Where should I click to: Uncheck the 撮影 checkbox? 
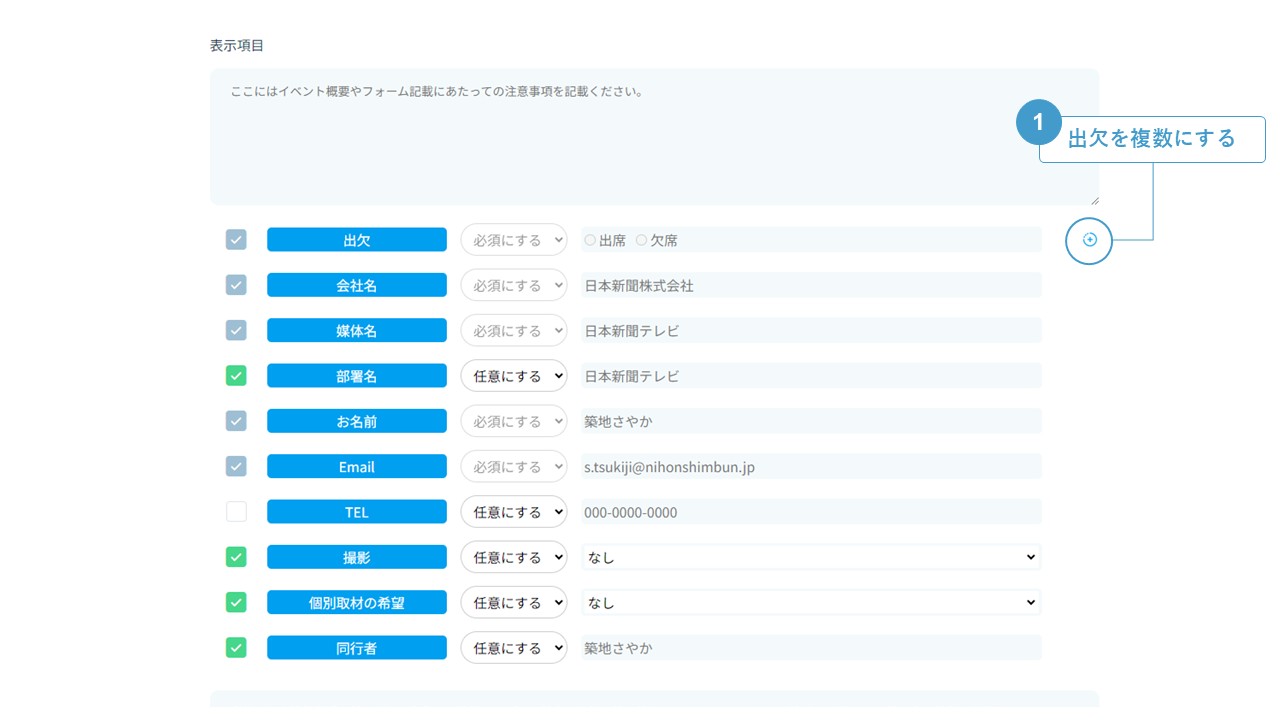click(236, 557)
